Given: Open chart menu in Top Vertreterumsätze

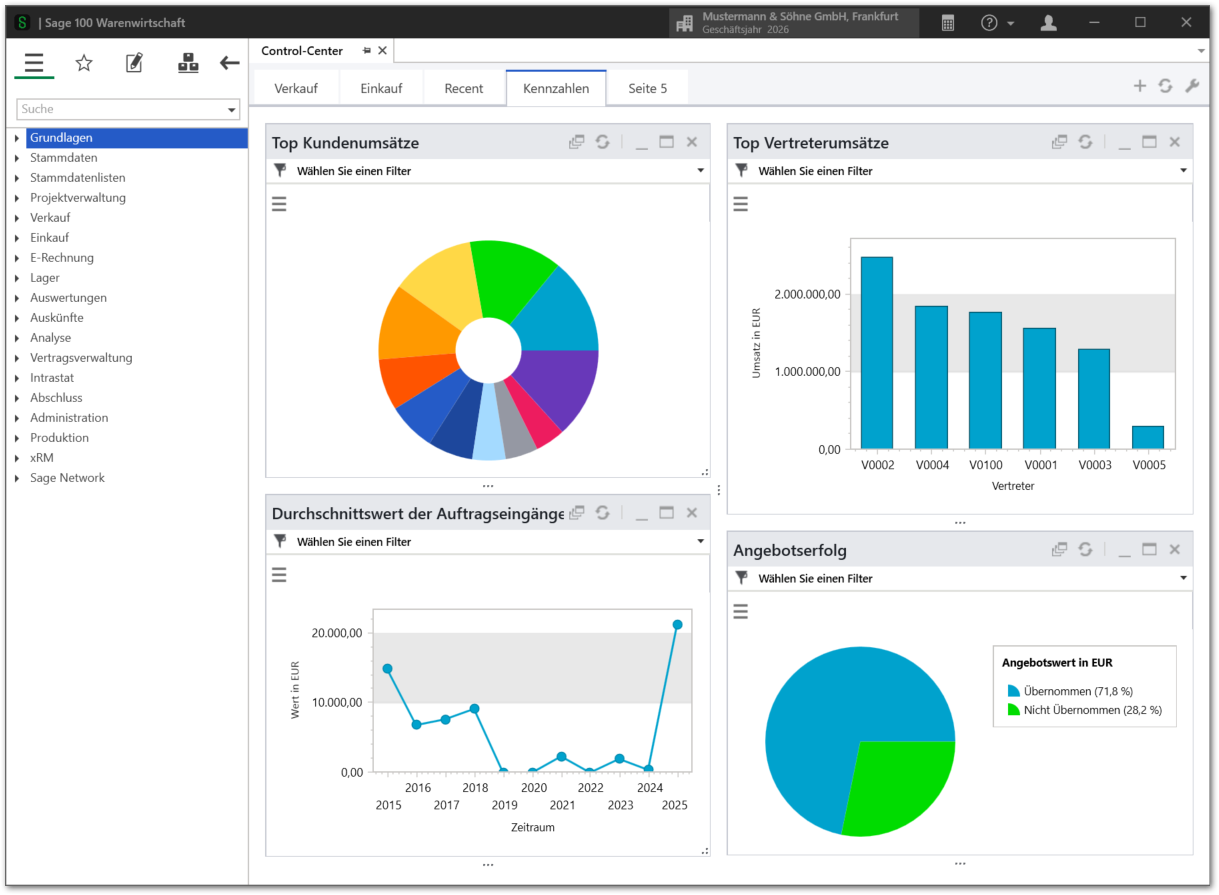Looking at the screenshot, I should coord(741,204).
